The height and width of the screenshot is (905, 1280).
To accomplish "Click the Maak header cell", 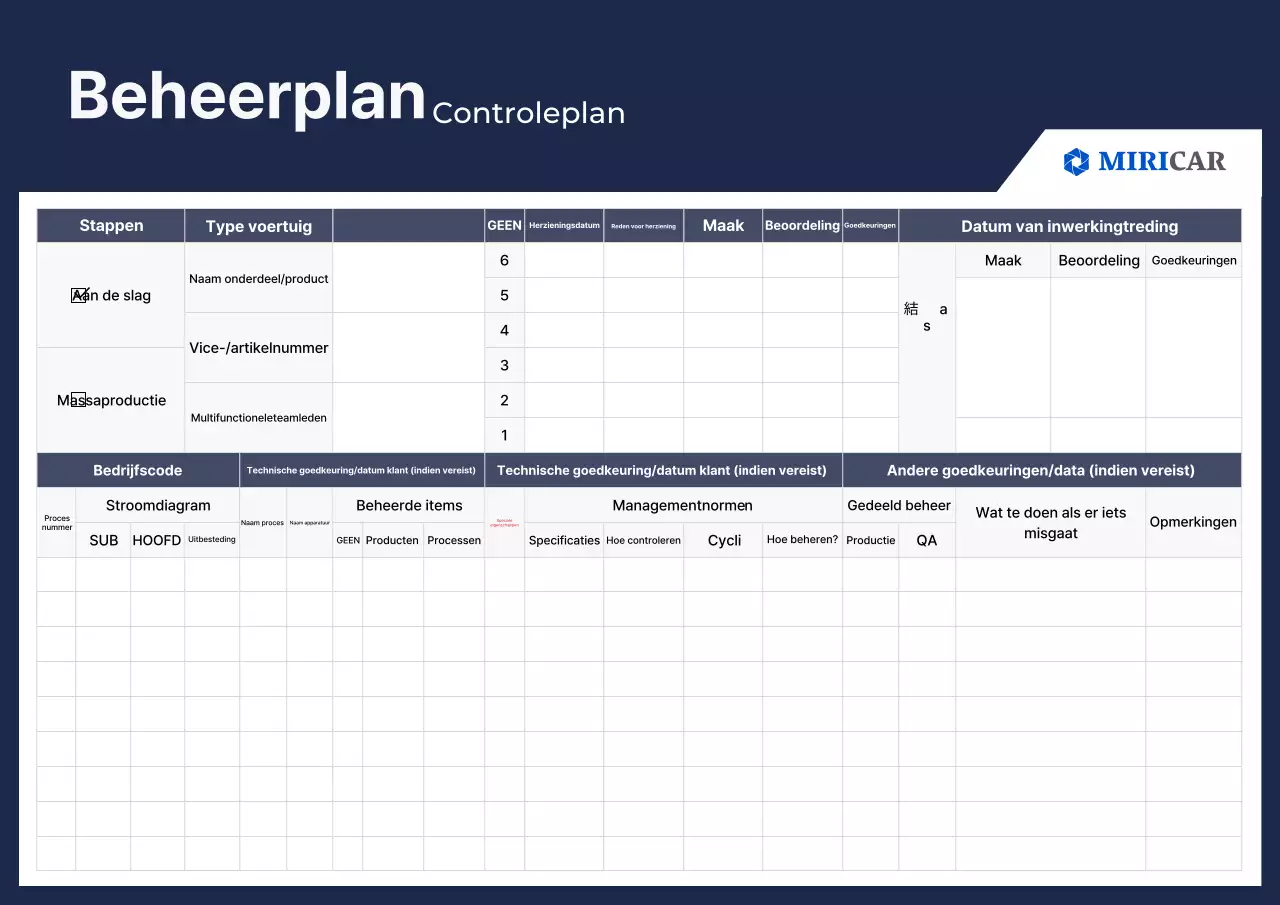I will (722, 225).
